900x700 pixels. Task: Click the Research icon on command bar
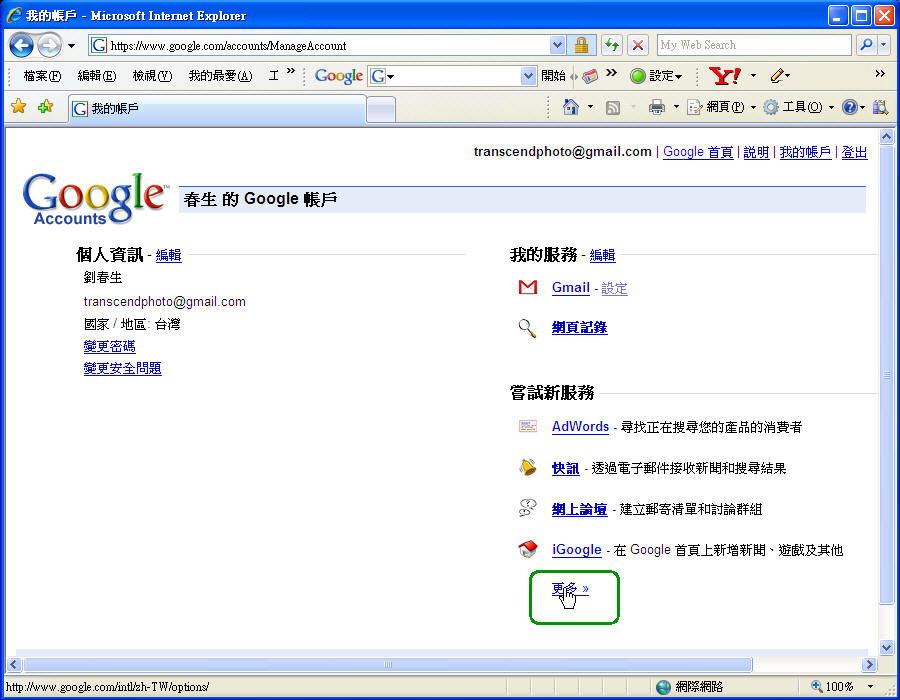pos(880,107)
